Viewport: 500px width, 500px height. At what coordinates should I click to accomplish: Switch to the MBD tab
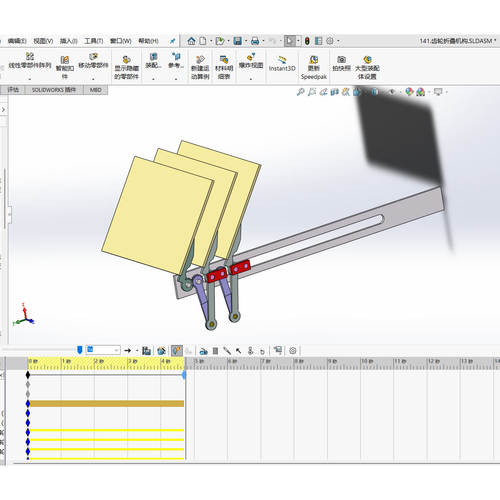tap(96, 90)
